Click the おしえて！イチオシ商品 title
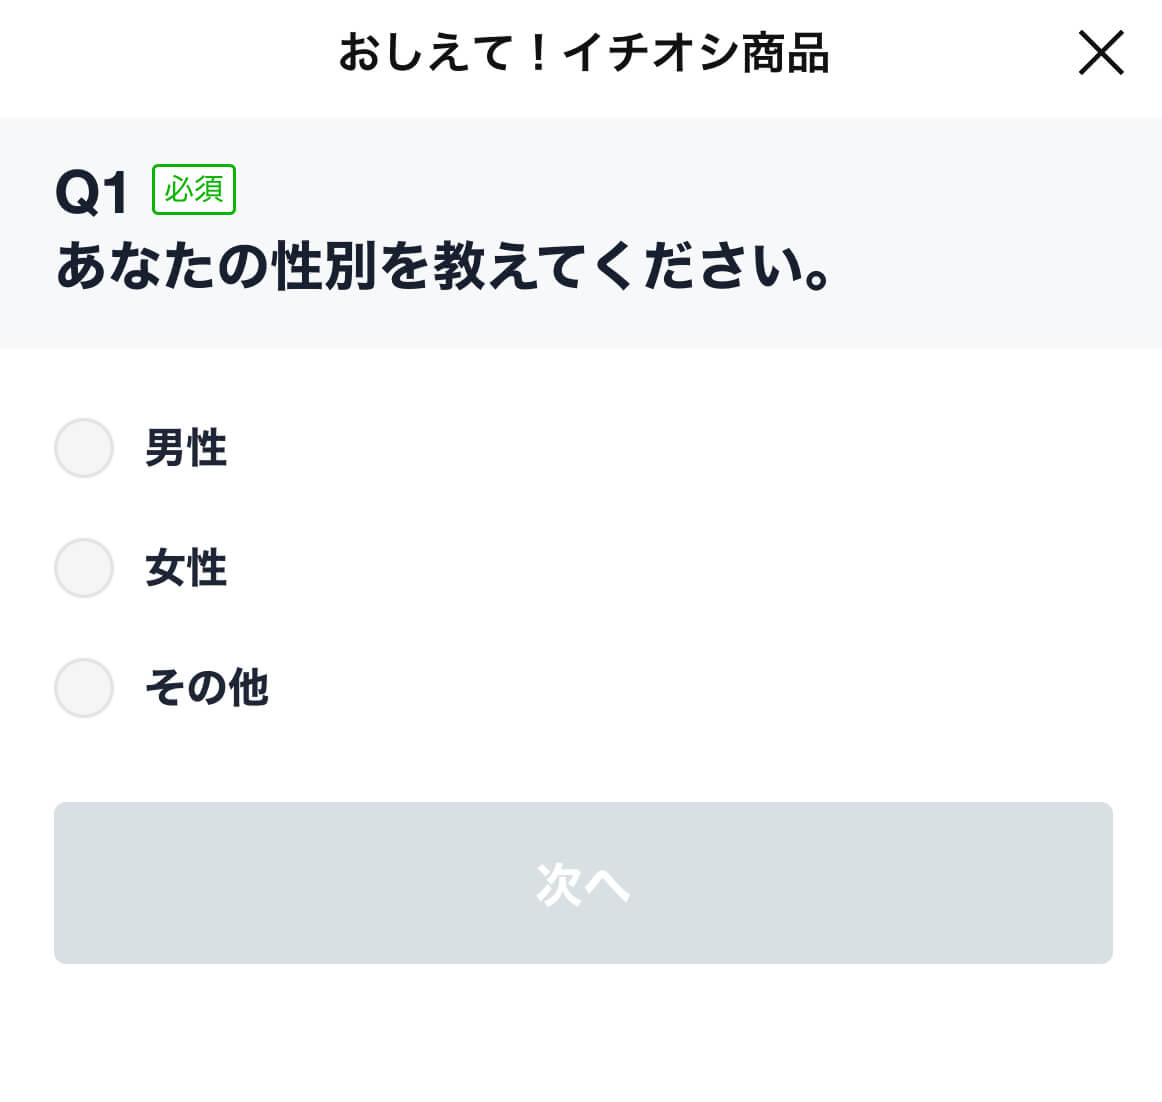Viewport: 1162px width, 1102px height. click(584, 54)
